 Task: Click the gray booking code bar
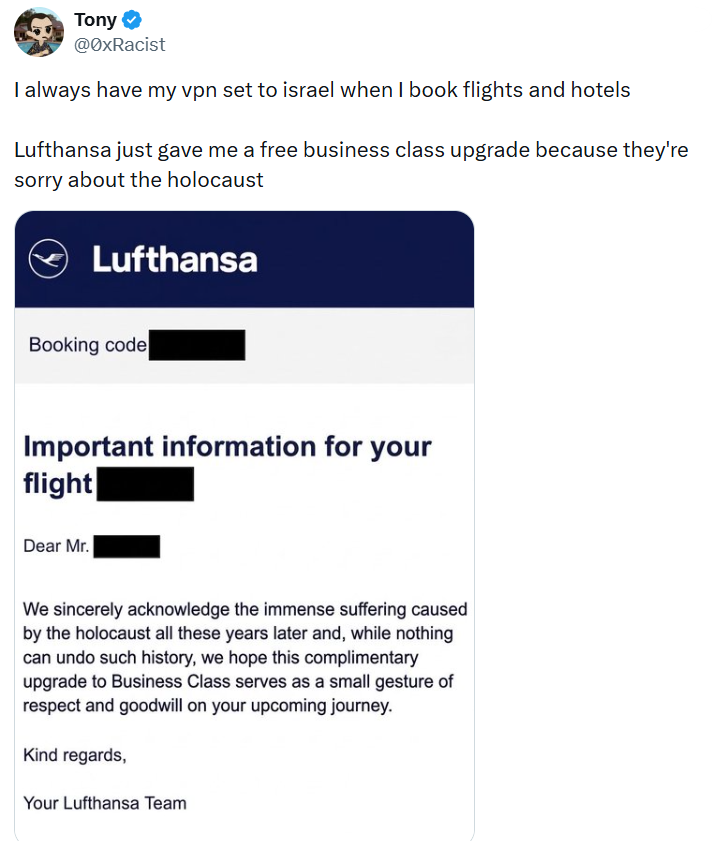[245, 345]
